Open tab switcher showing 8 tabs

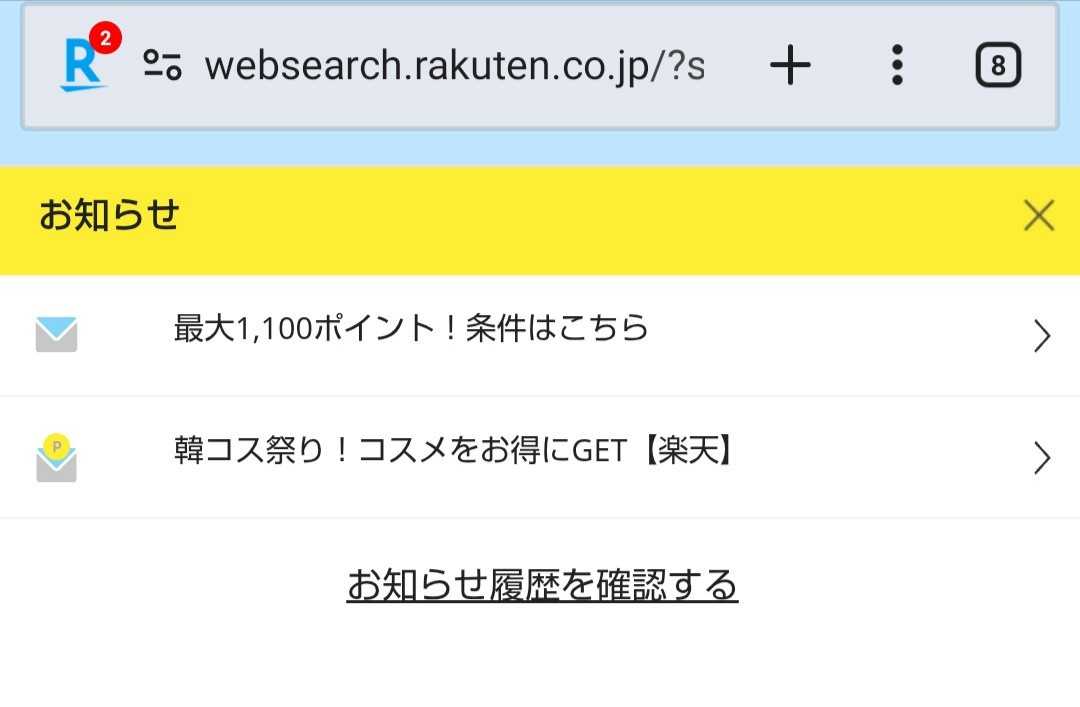997,66
